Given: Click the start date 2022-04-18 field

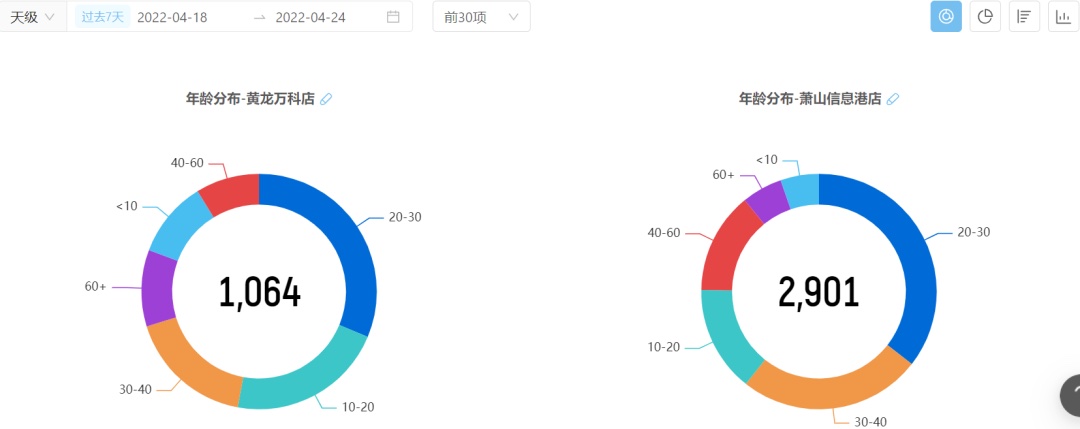Looking at the screenshot, I should (172, 17).
